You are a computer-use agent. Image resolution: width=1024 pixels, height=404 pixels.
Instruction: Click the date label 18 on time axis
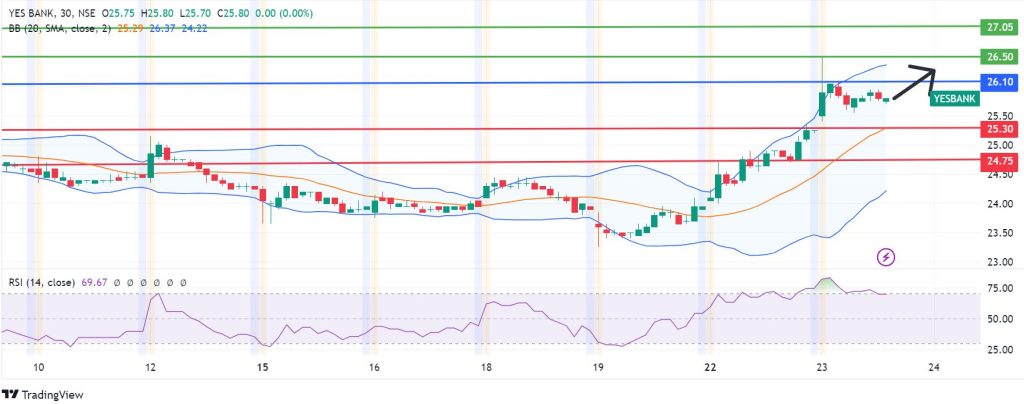(486, 367)
